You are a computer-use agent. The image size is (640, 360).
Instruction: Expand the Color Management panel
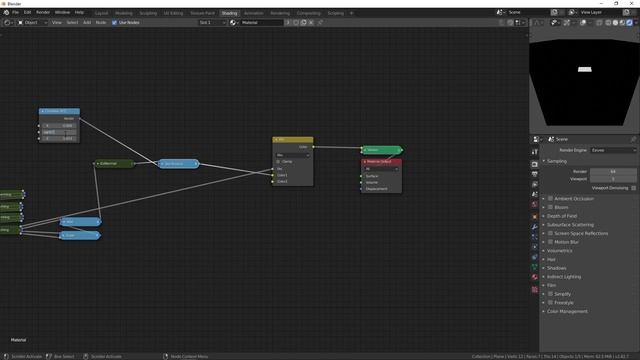[x=567, y=311]
